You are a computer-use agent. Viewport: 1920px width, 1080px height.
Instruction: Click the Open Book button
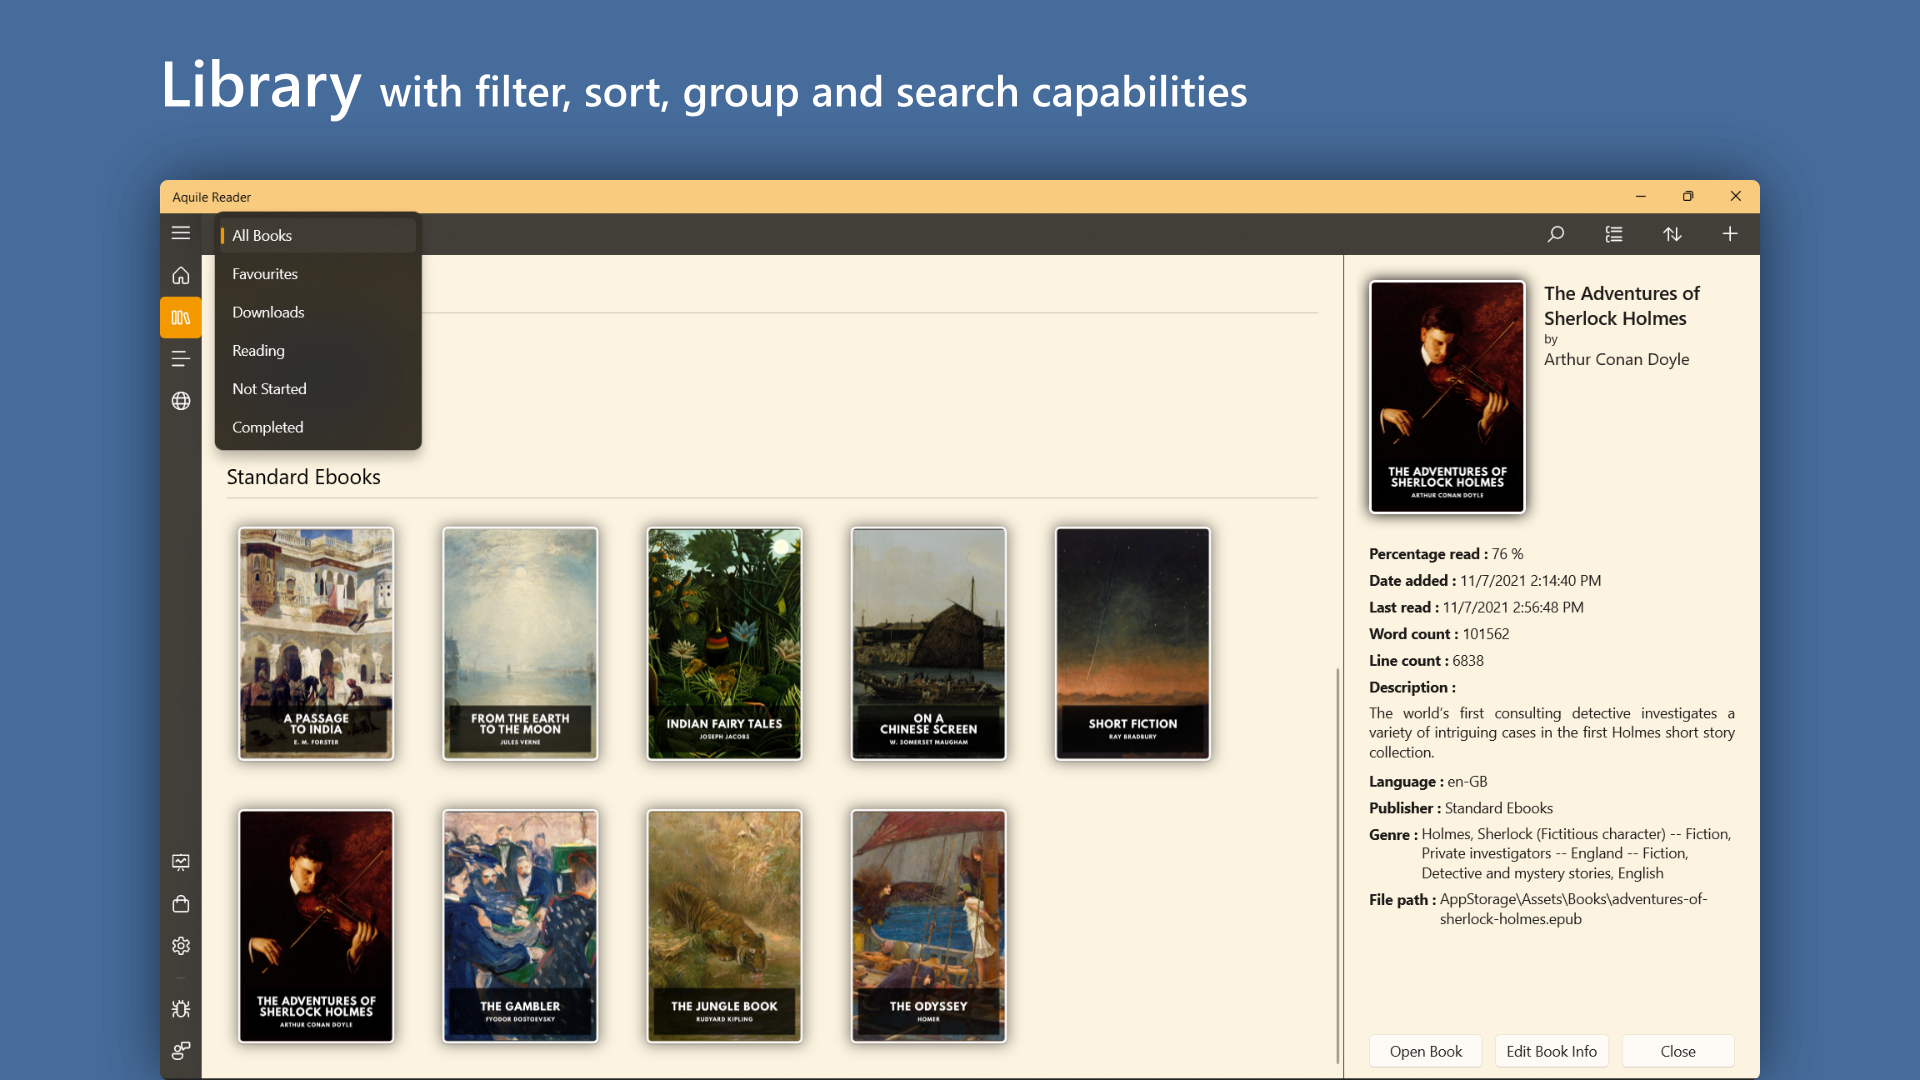coord(1425,1051)
